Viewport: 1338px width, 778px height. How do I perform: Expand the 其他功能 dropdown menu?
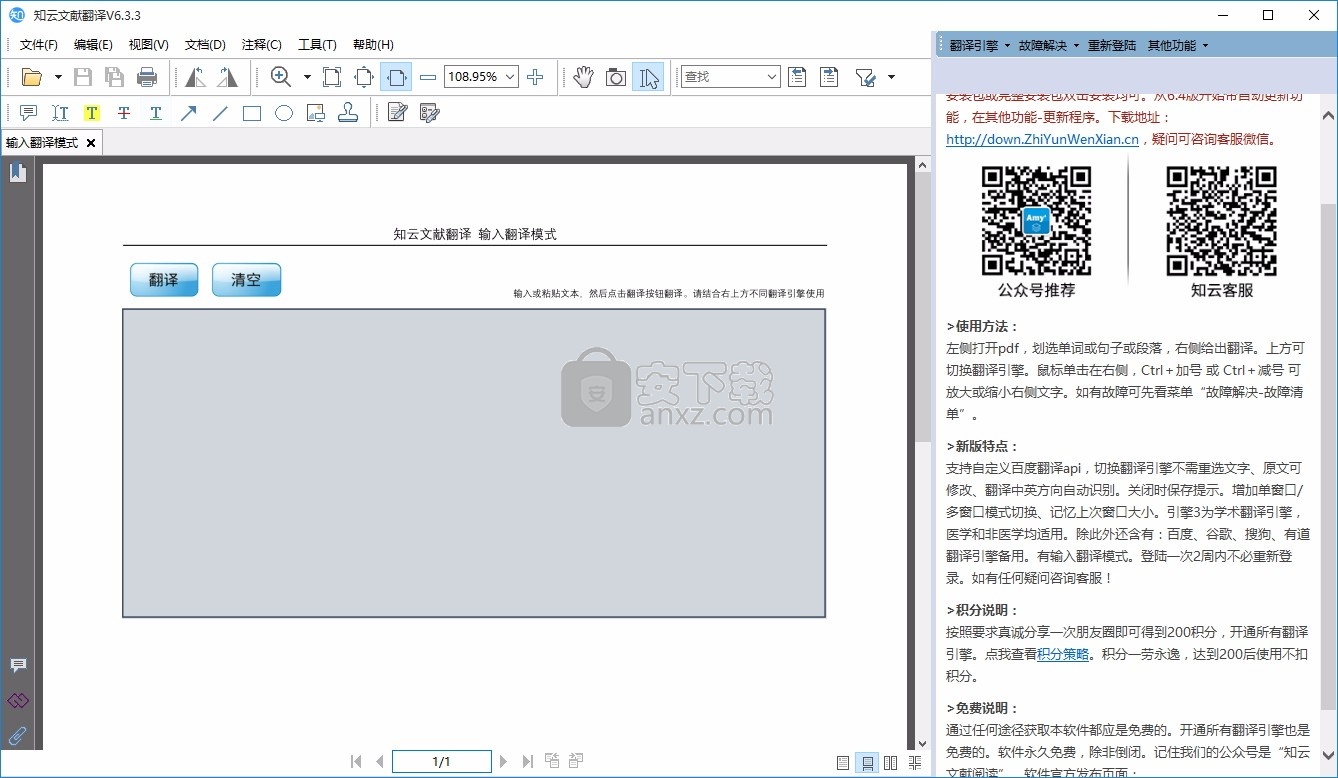(x=1178, y=45)
